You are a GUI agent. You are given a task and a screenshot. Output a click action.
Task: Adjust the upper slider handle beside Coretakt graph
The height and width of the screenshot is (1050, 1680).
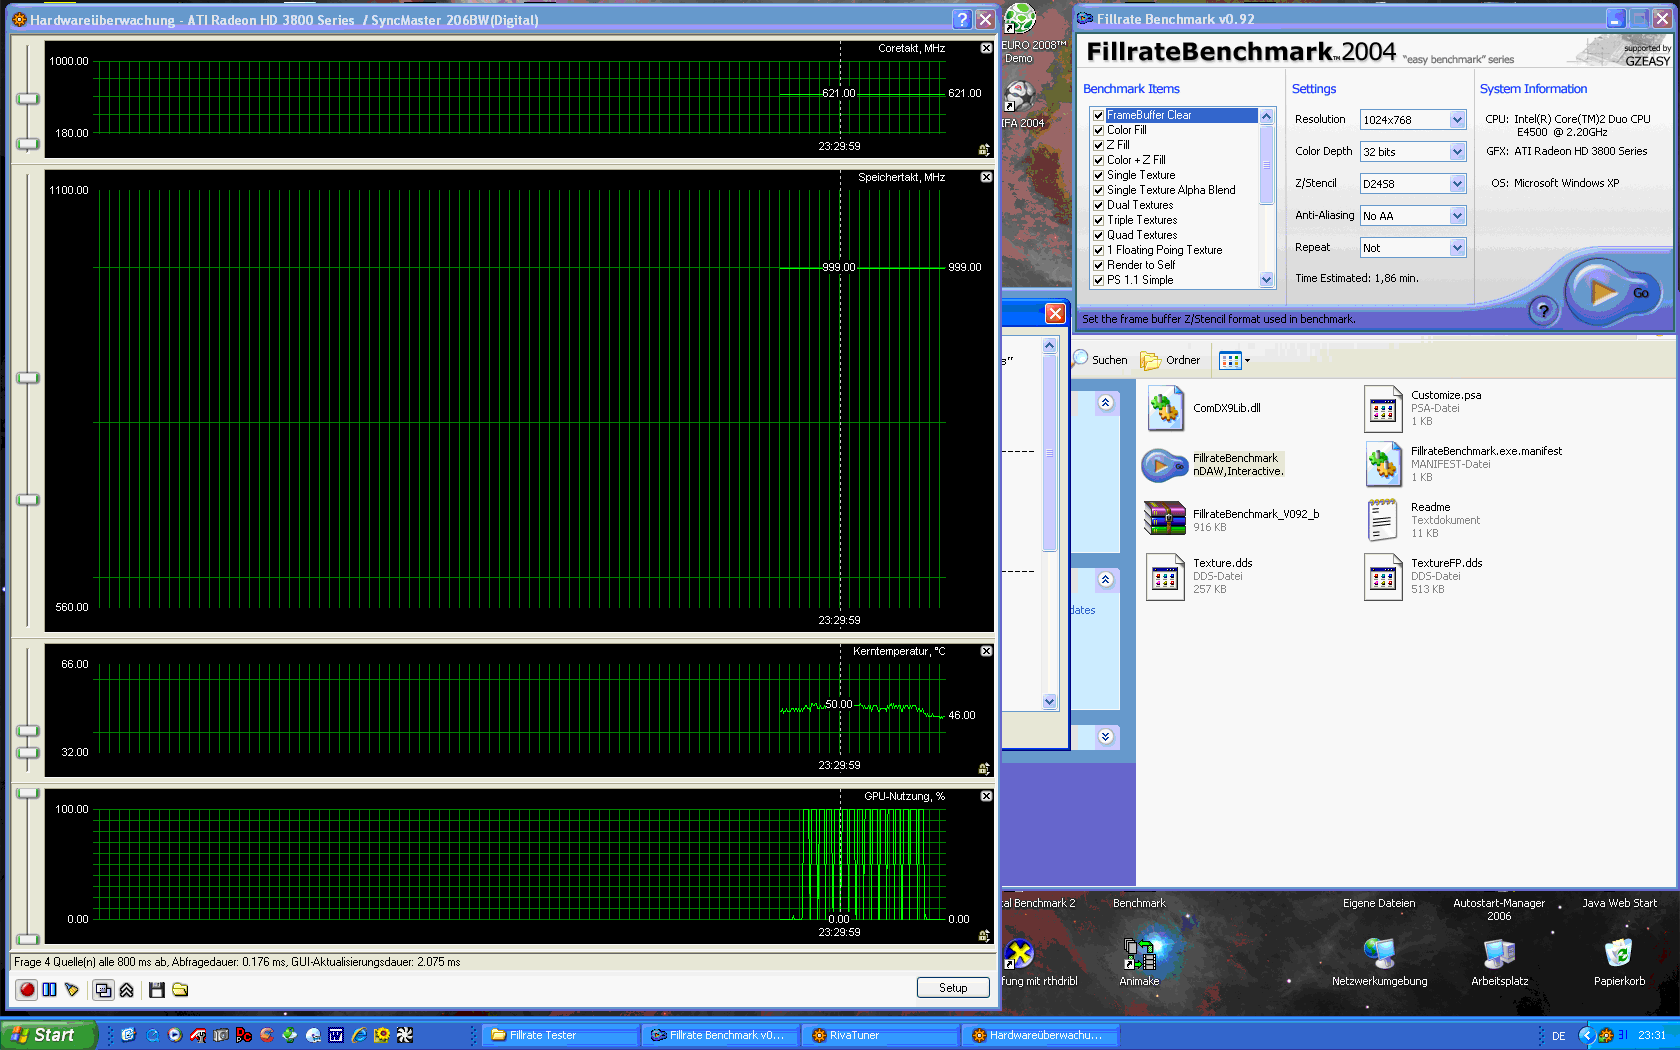pyautogui.click(x=28, y=98)
